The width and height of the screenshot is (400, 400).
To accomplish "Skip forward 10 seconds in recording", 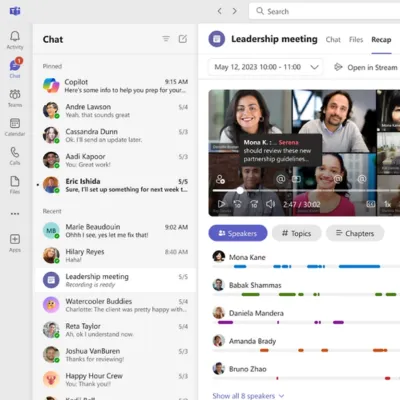I will click(254, 204).
